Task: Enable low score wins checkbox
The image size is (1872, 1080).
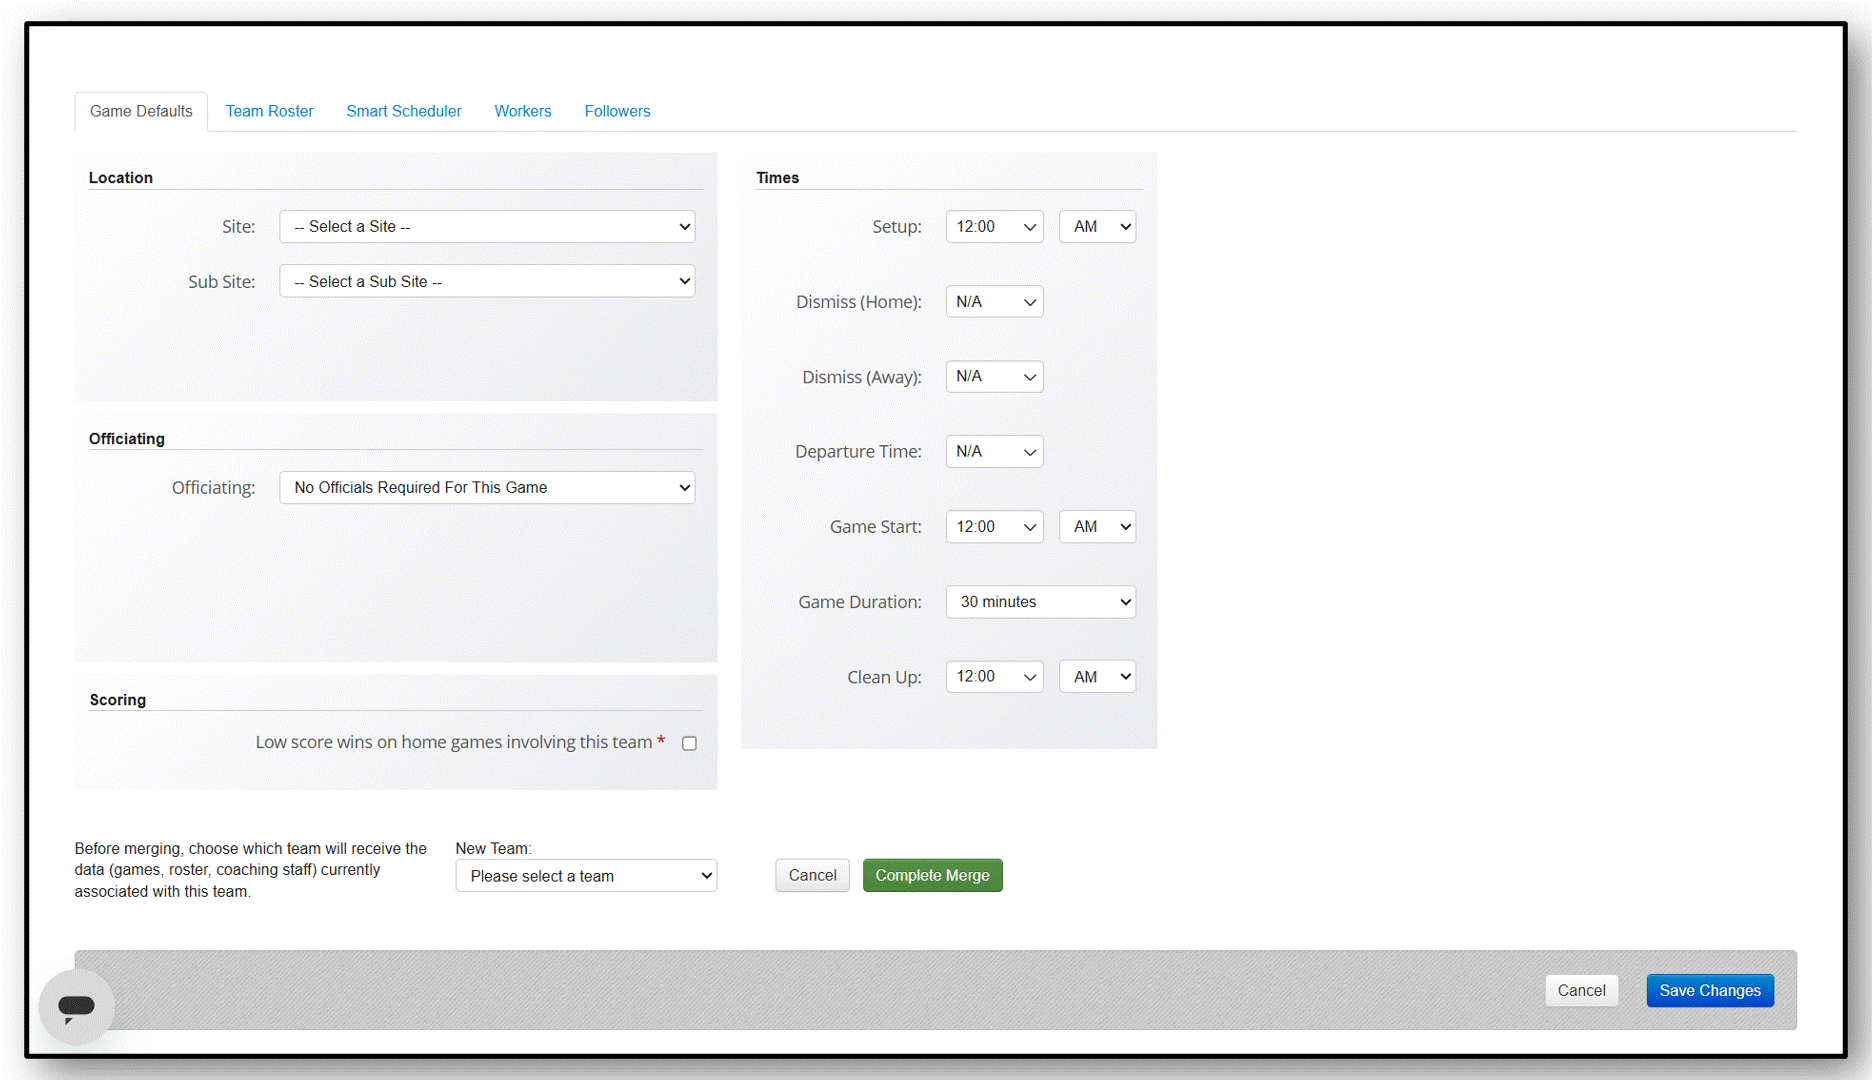Action: [689, 743]
